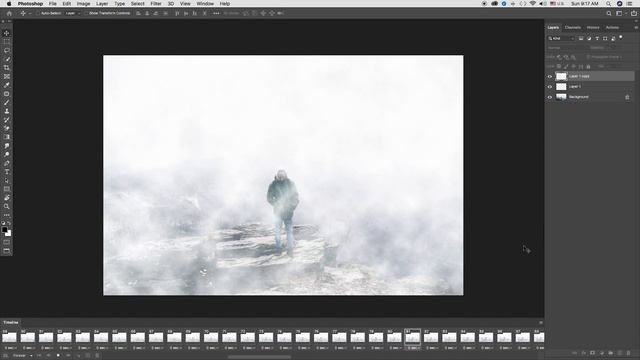Image resolution: width=640 pixels, height=360 pixels.
Task: Open the Window menu
Action: [205, 4]
